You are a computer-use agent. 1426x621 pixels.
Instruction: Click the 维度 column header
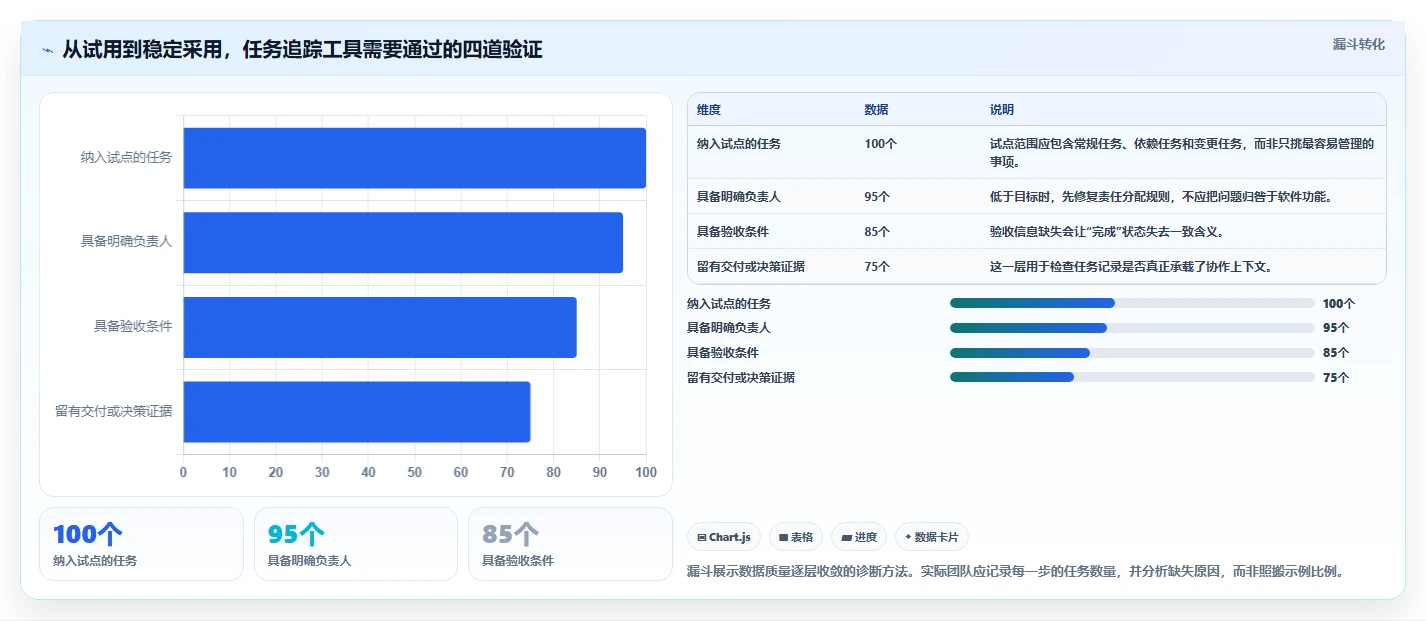coord(709,110)
